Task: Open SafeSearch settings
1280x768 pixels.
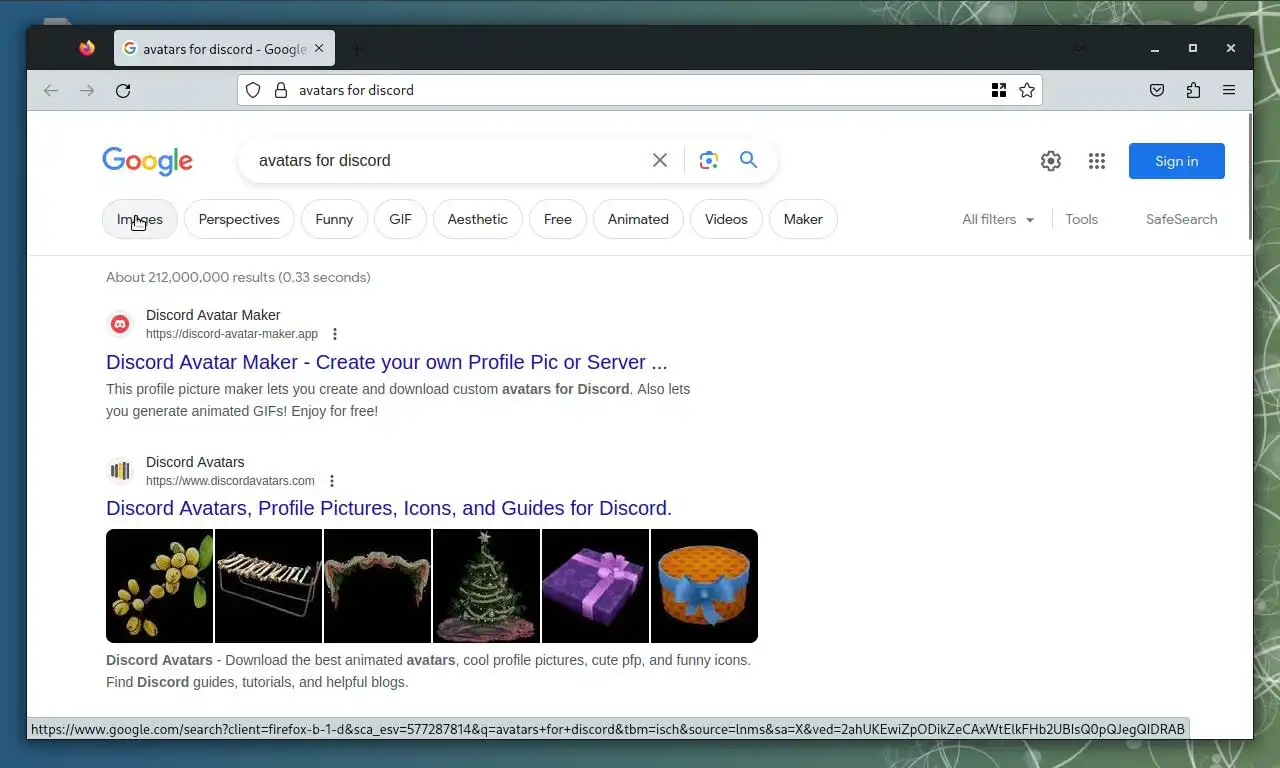Action: 1181,219
